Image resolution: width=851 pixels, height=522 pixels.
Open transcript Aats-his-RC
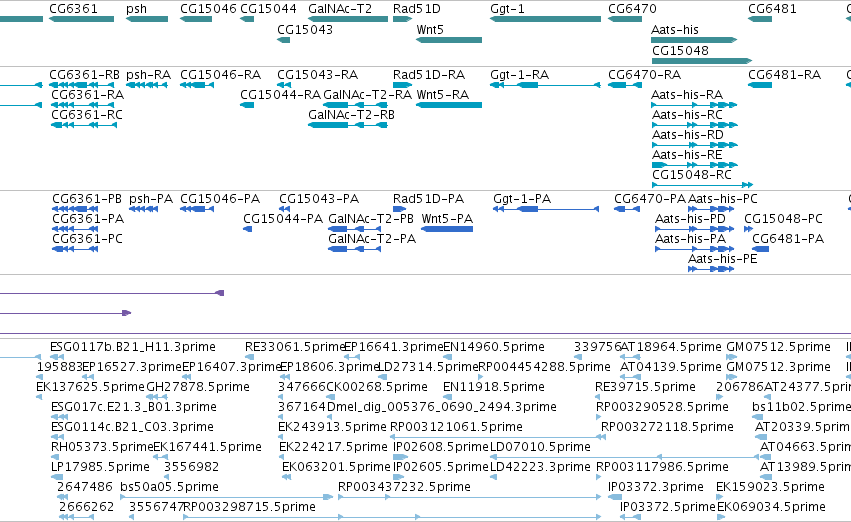coord(687,114)
